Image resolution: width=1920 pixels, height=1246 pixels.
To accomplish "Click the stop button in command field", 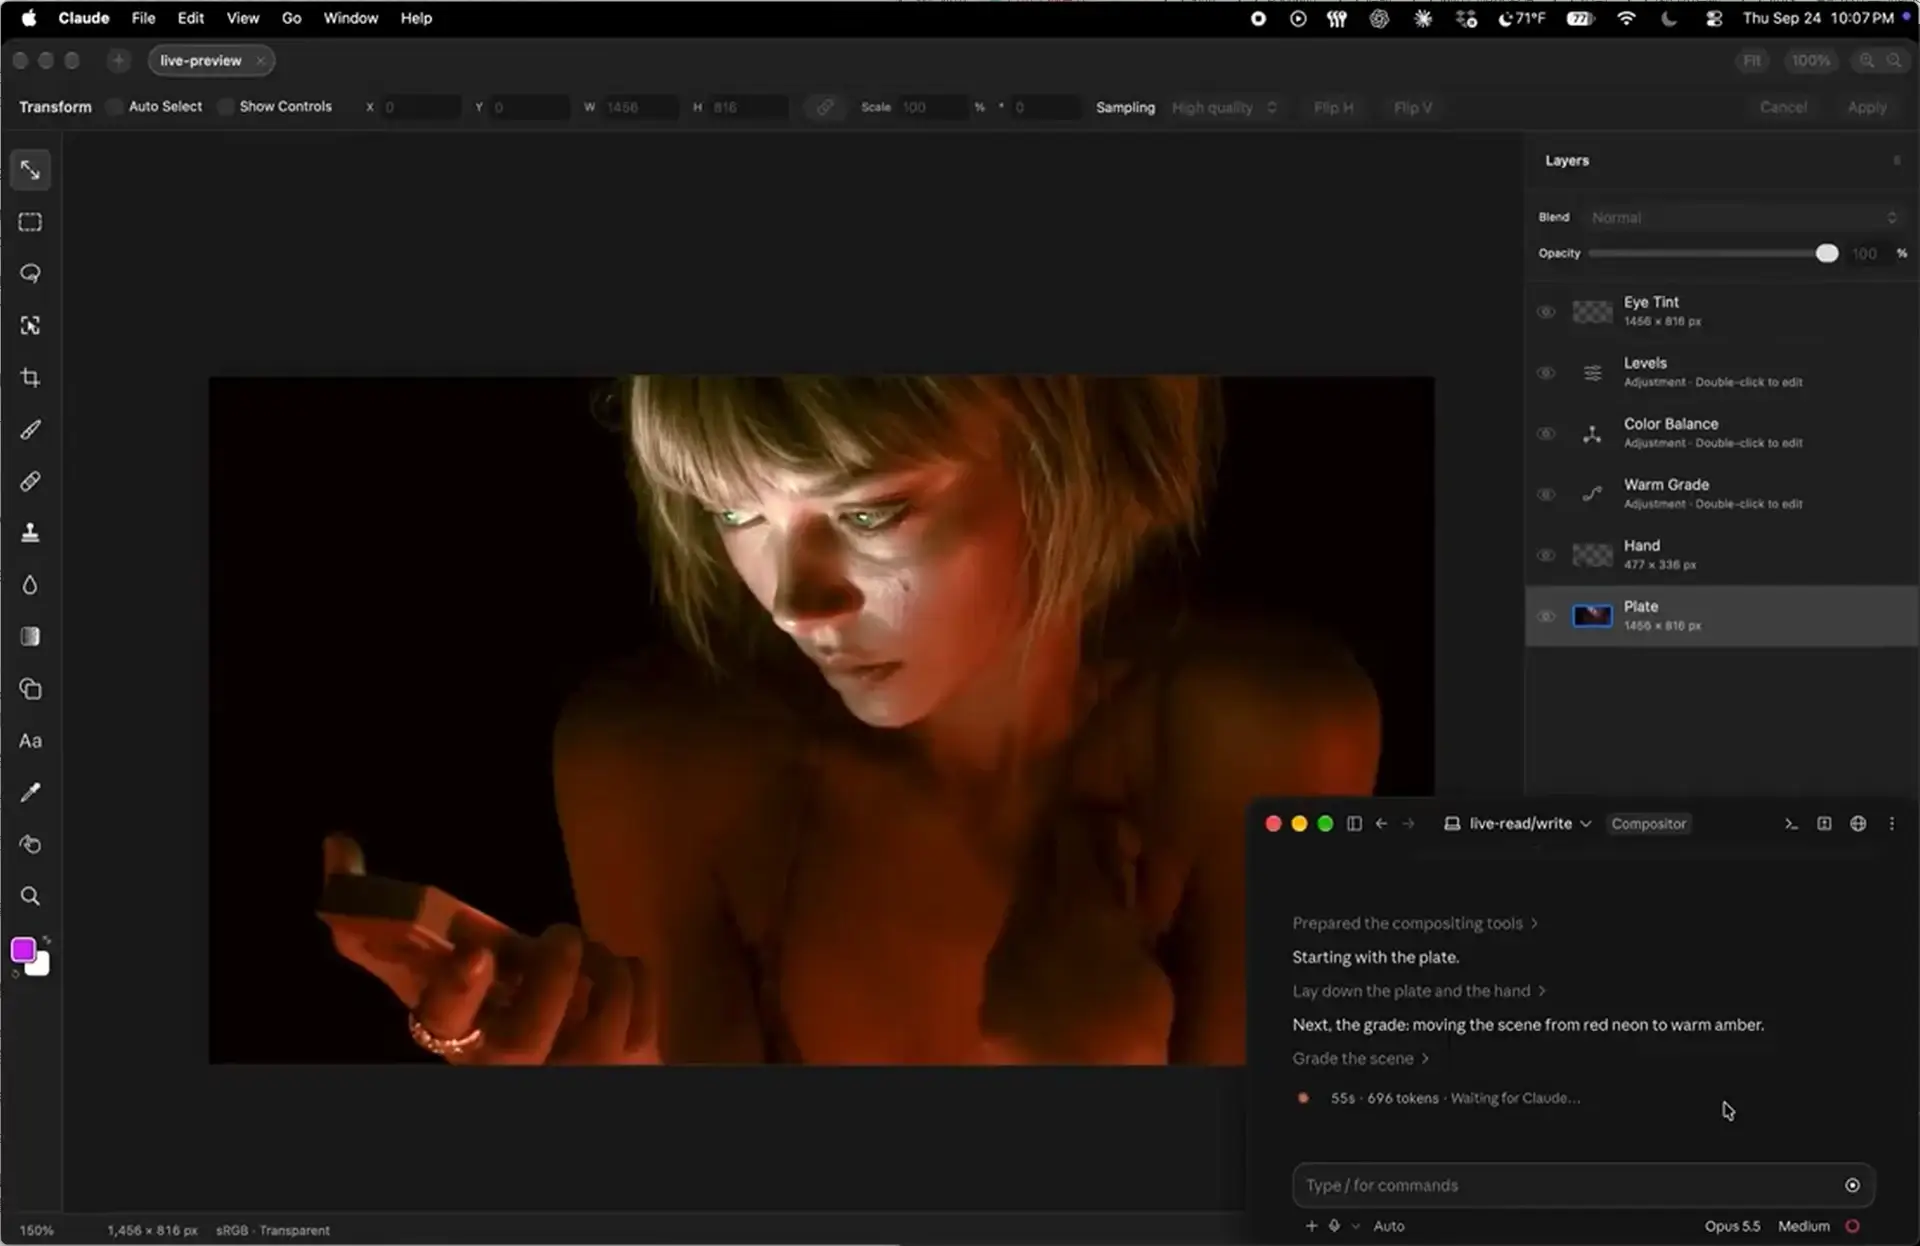I will click(x=1852, y=1185).
